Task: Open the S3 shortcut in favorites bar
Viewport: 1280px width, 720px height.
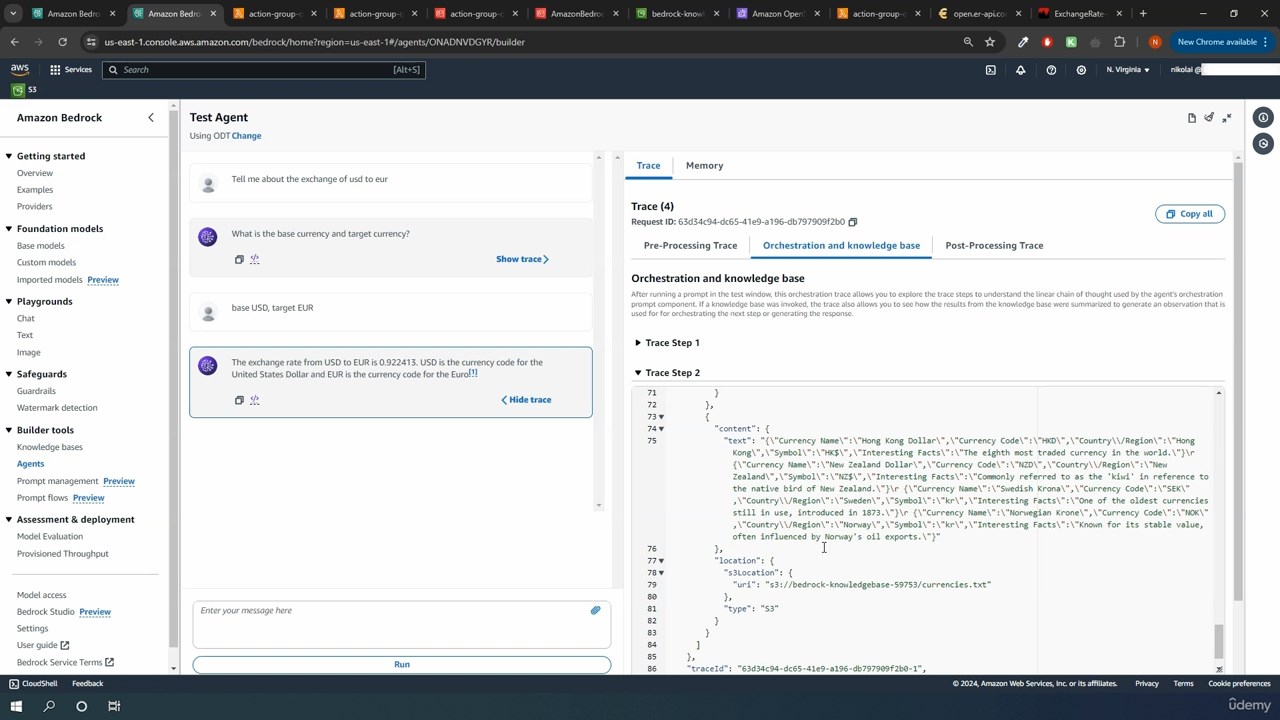Action: pyautogui.click(x=25, y=90)
